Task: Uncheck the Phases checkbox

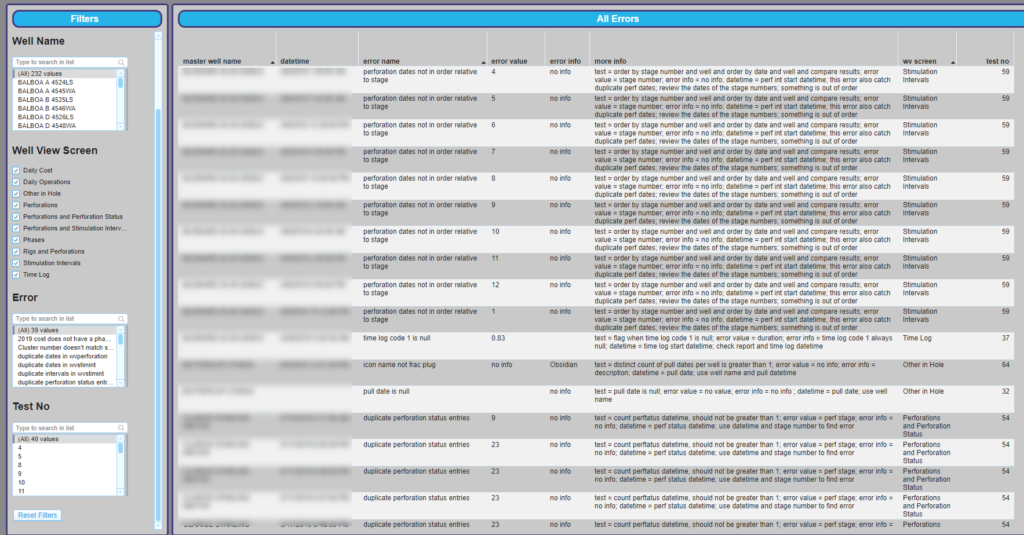Action: [16, 240]
